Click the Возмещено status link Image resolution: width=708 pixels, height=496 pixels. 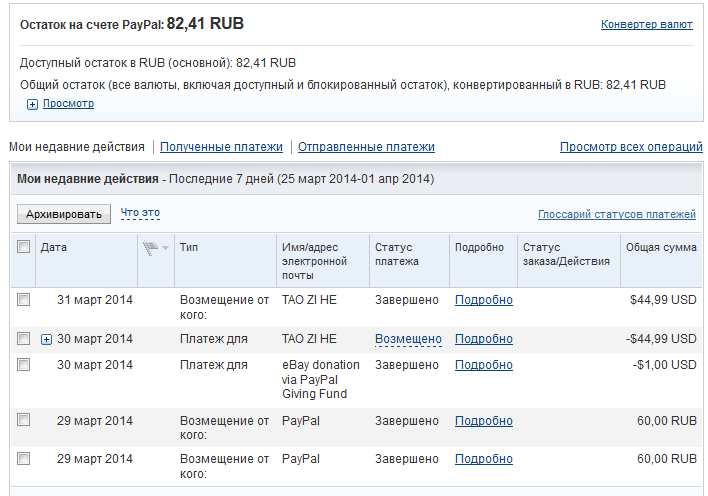point(408,339)
